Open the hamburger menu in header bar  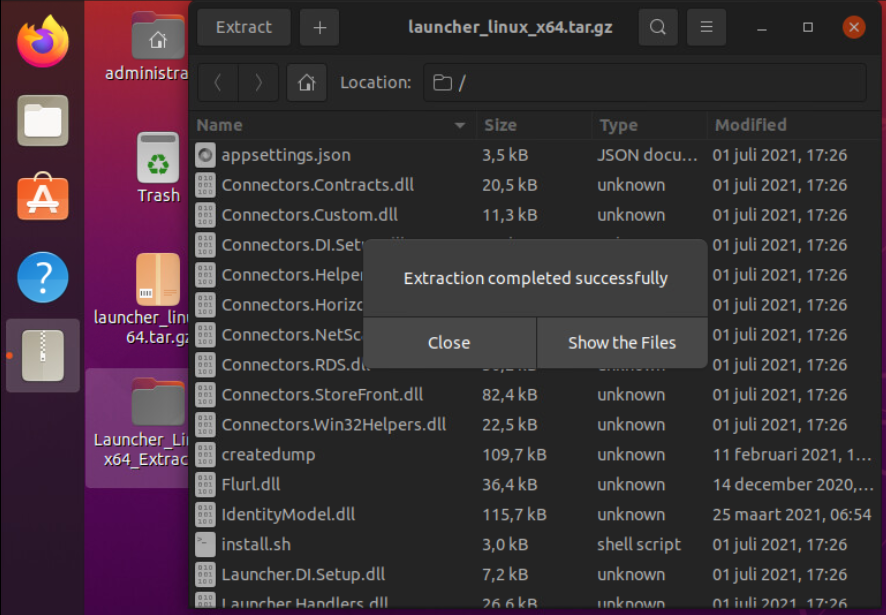click(707, 27)
